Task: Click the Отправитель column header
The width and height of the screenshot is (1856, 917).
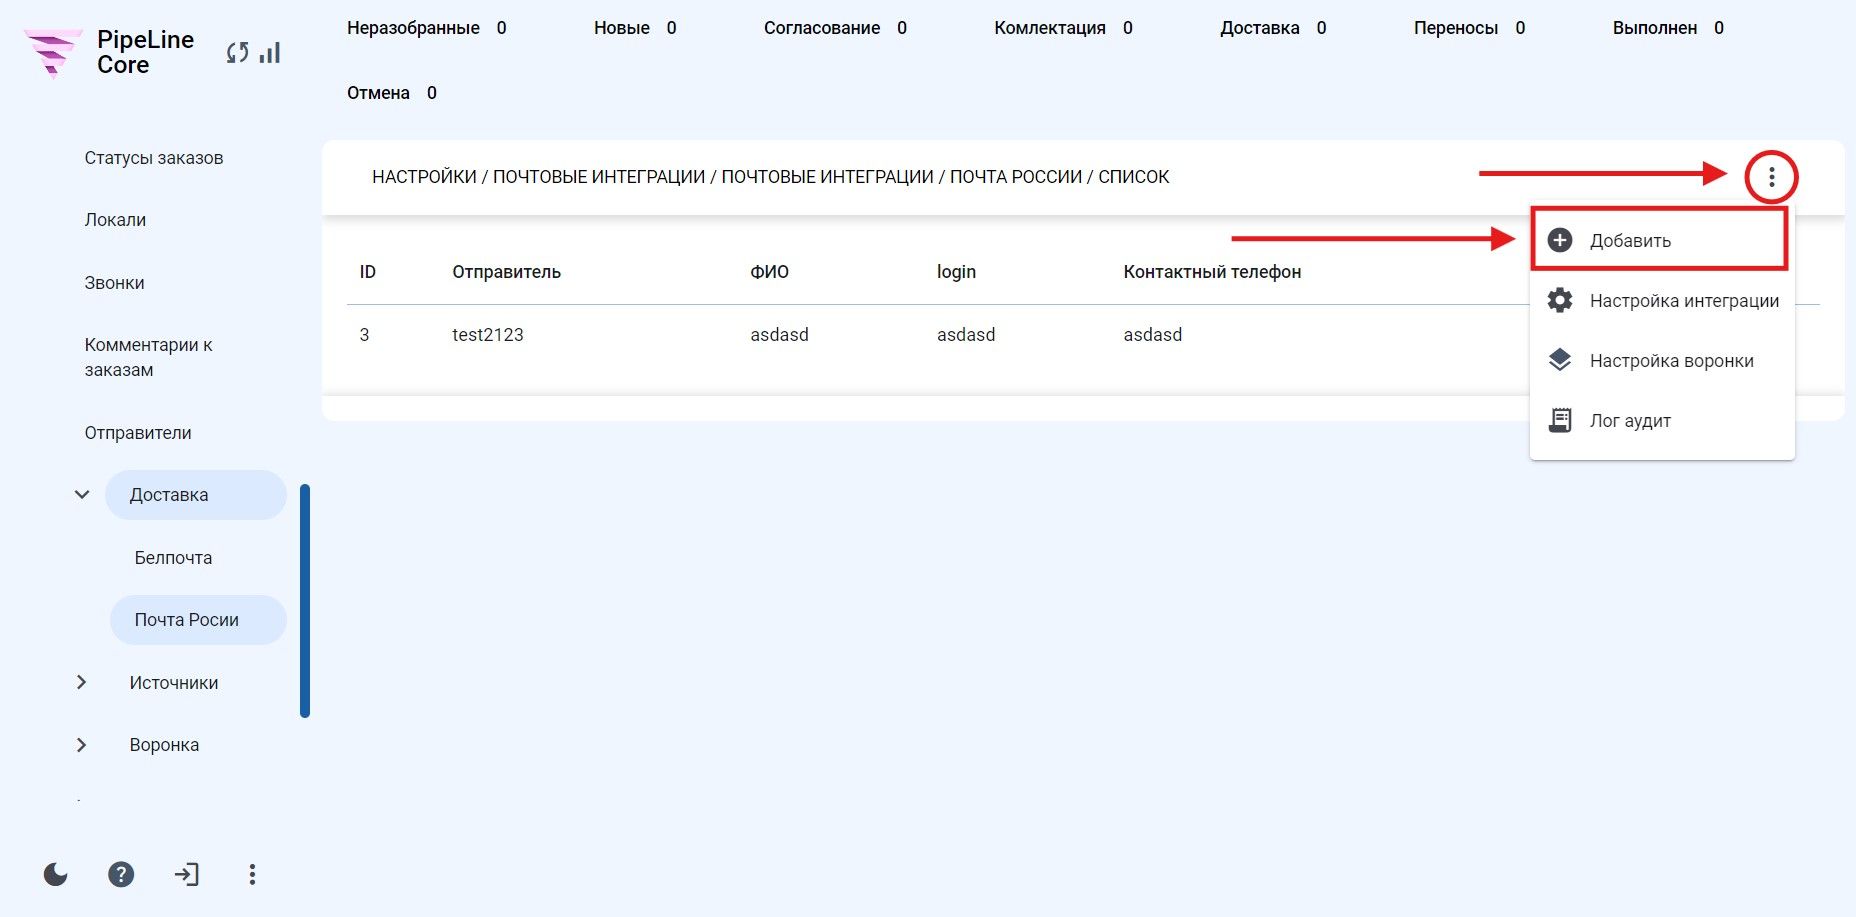Action: coord(506,272)
